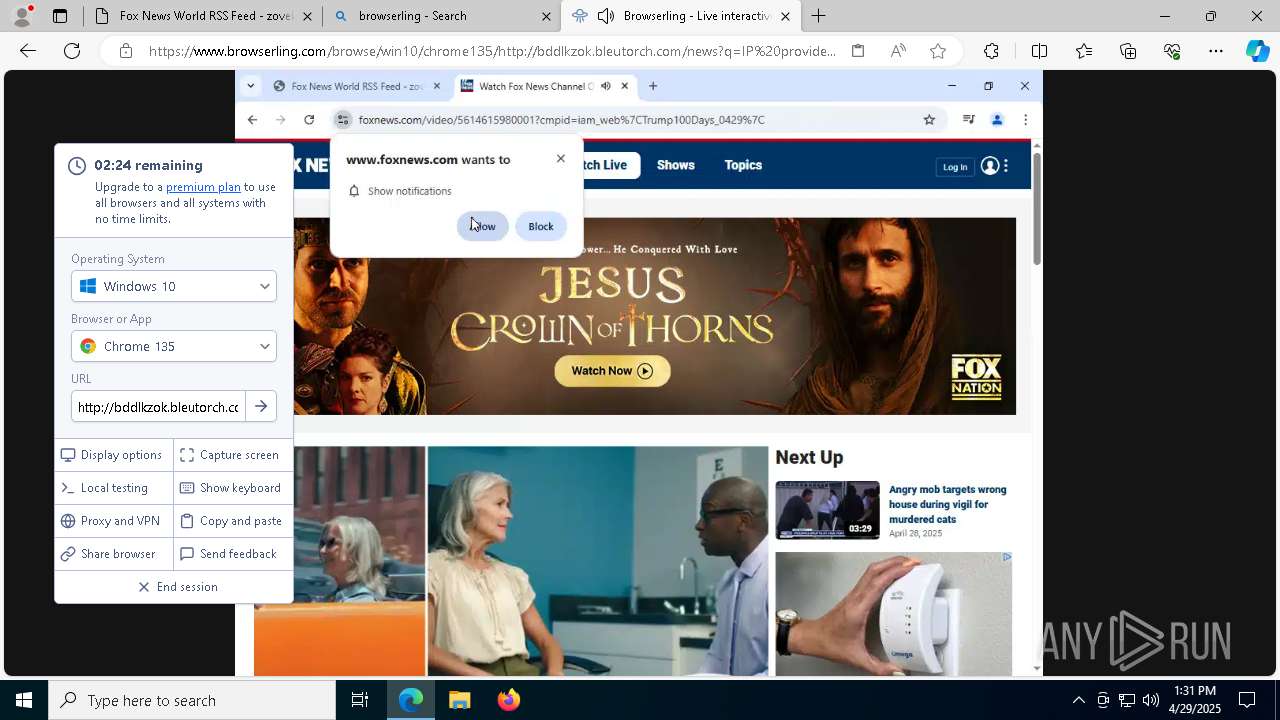Image resolution: width=1280 pixels, height=720 pixels.
Task: Click Watch Now on Jesus banner
Action: coord(612,371)
